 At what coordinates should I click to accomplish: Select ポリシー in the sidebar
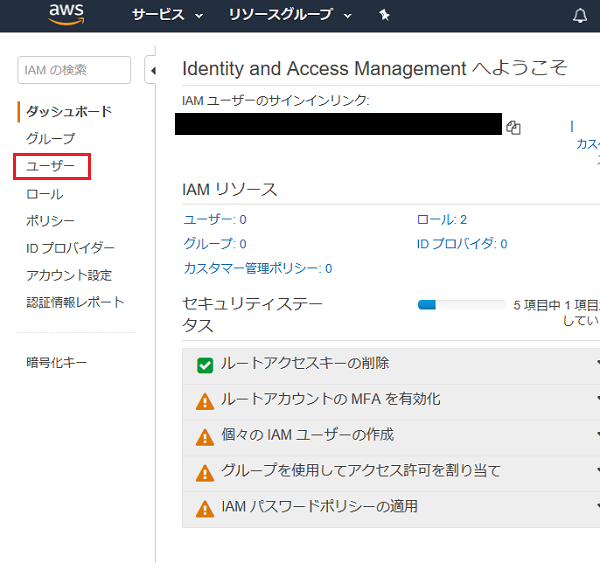(x=50, y=221)
